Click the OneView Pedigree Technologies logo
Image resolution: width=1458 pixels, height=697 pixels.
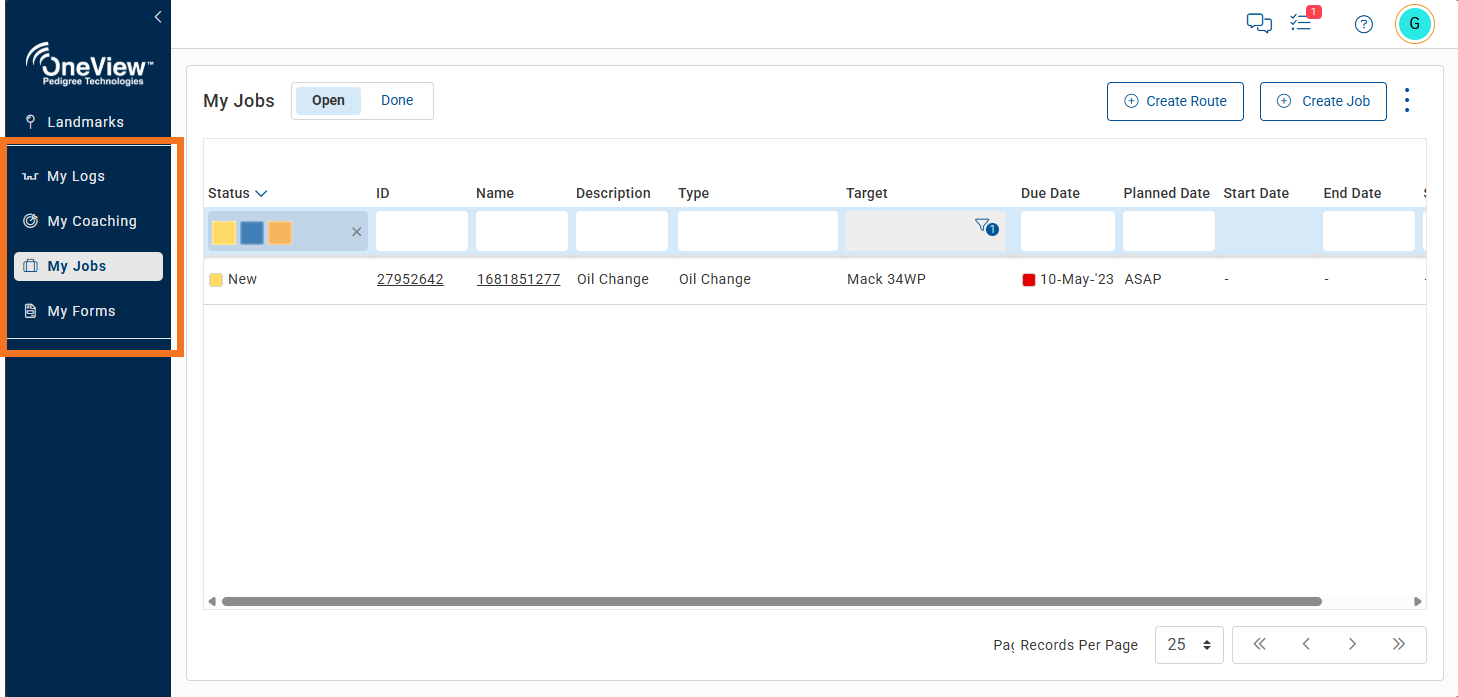89,65
